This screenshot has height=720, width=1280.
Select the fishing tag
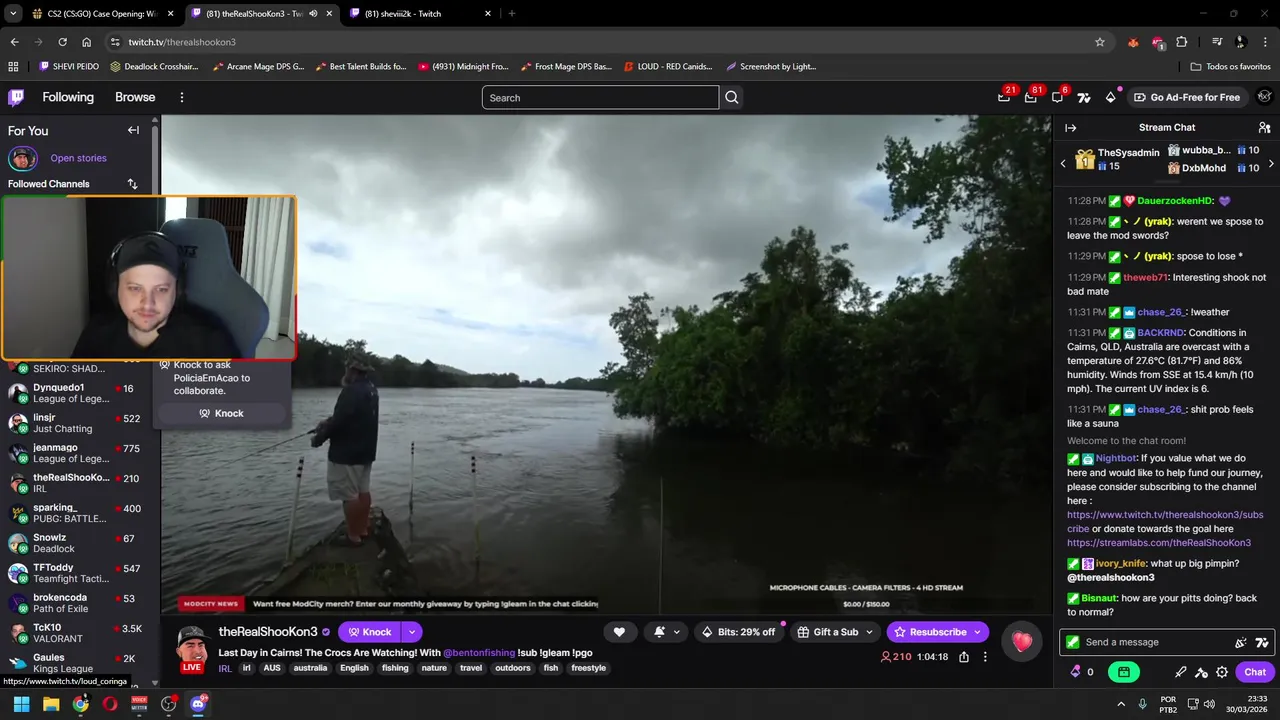[x=395, y=668]
